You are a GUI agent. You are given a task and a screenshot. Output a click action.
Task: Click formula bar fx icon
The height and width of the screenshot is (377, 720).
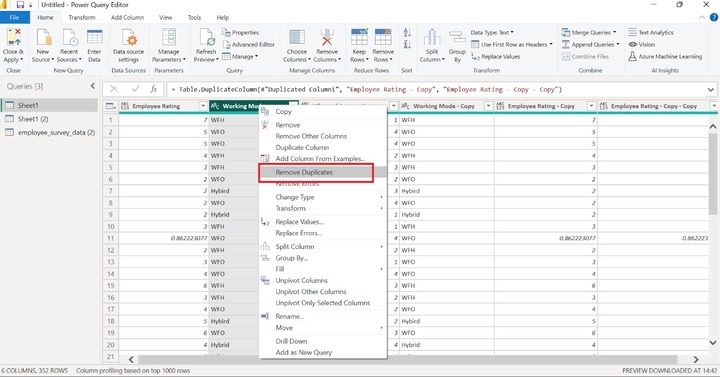coord(153,89)
